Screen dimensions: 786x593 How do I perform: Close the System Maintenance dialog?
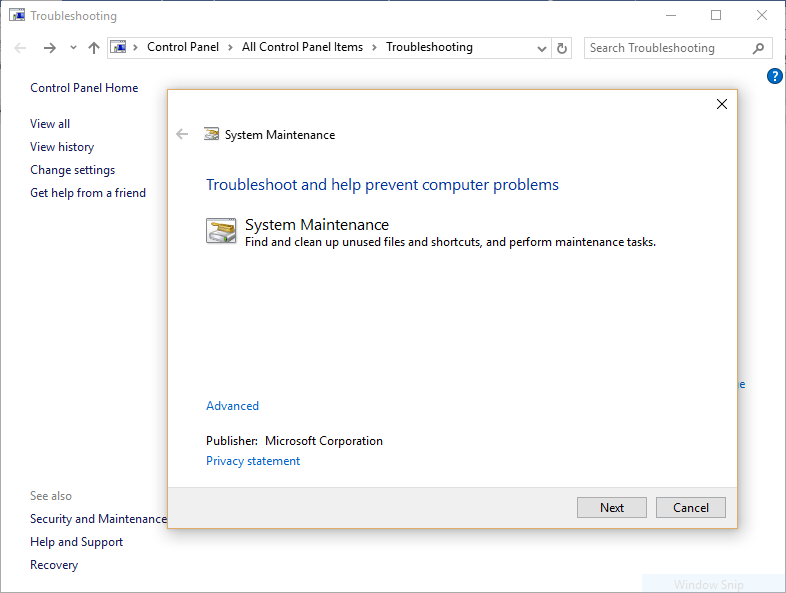pyautogui.click(x=722, y=104)
